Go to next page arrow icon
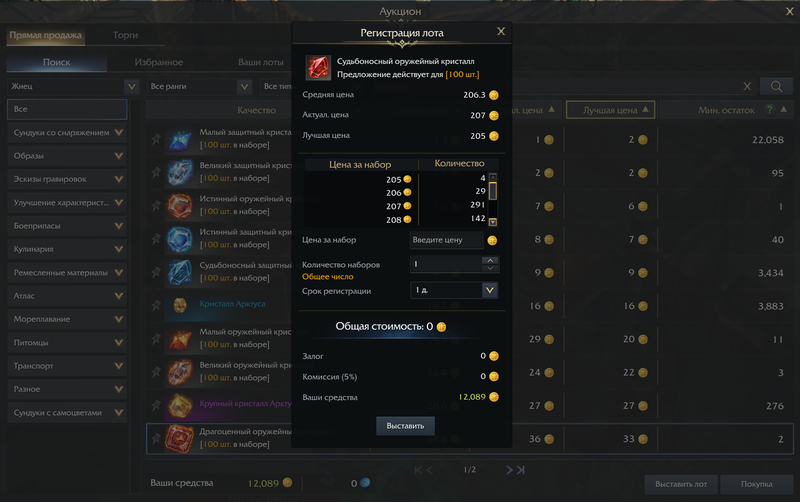The height and width of the screenshot is (502, 800). 509,470
